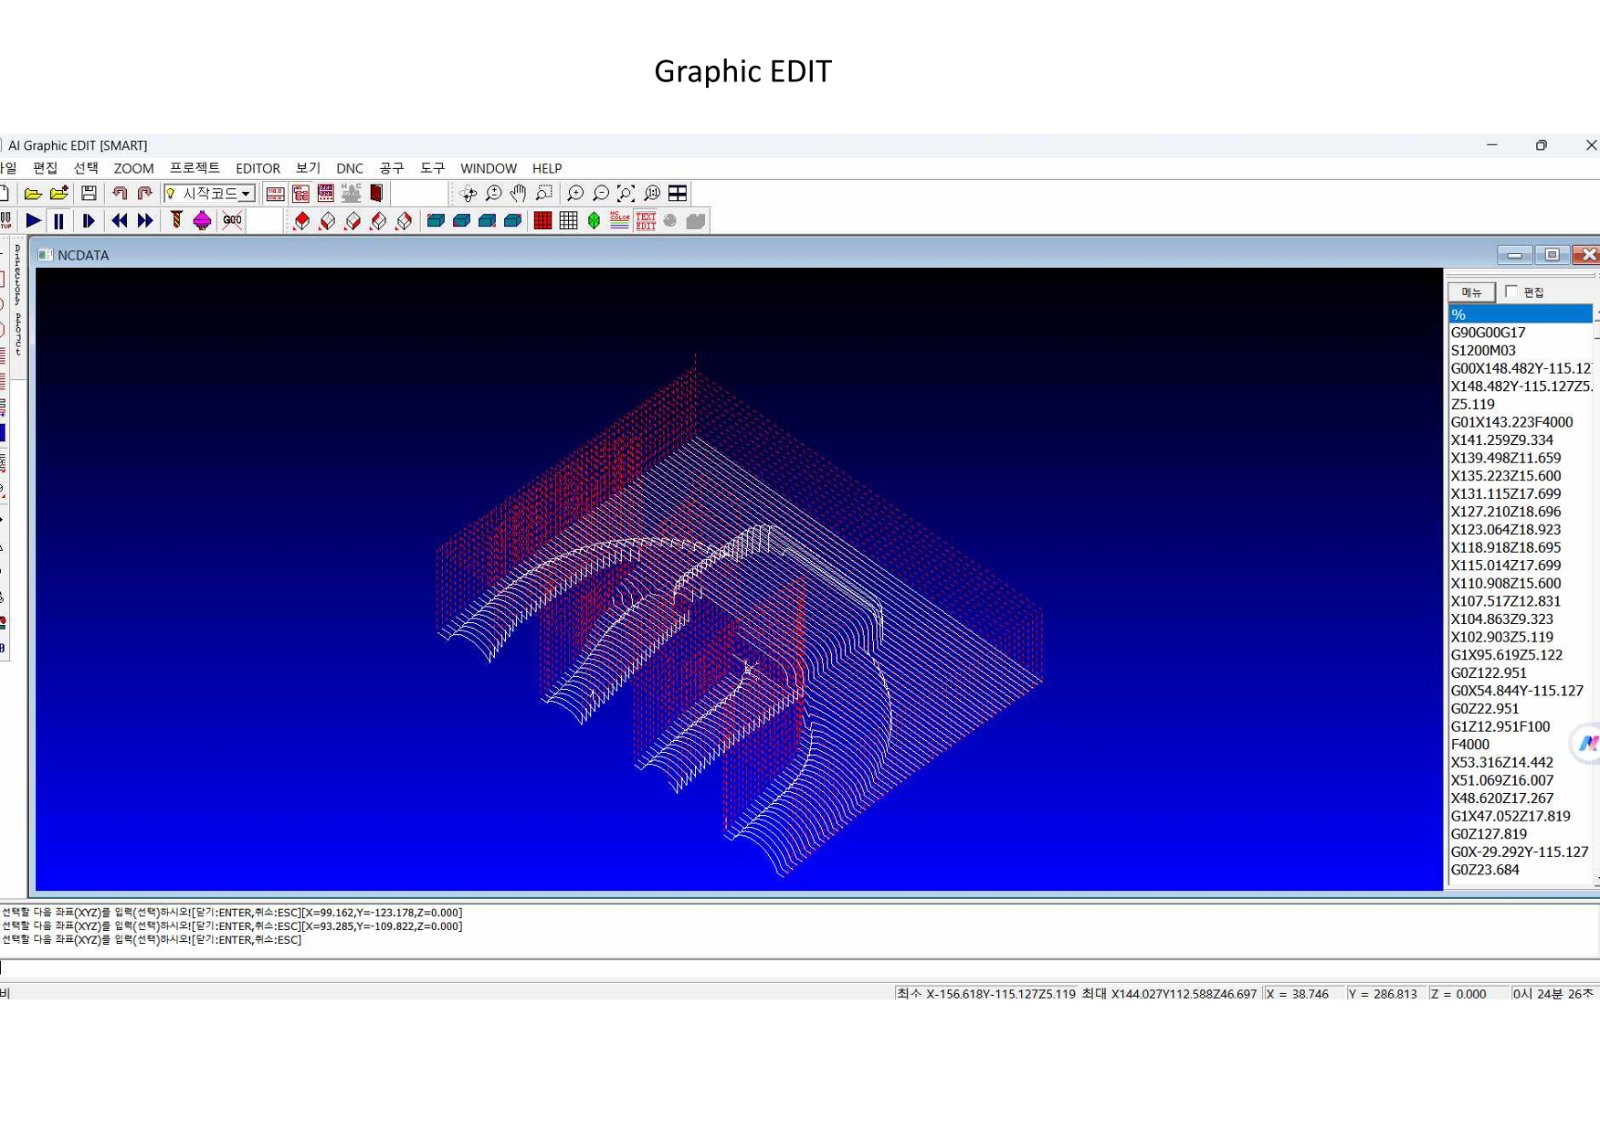Click the zoom in magnifier icon
Image resolution: width=1600 pixels, height=1132 pixels.
point(575,193)
